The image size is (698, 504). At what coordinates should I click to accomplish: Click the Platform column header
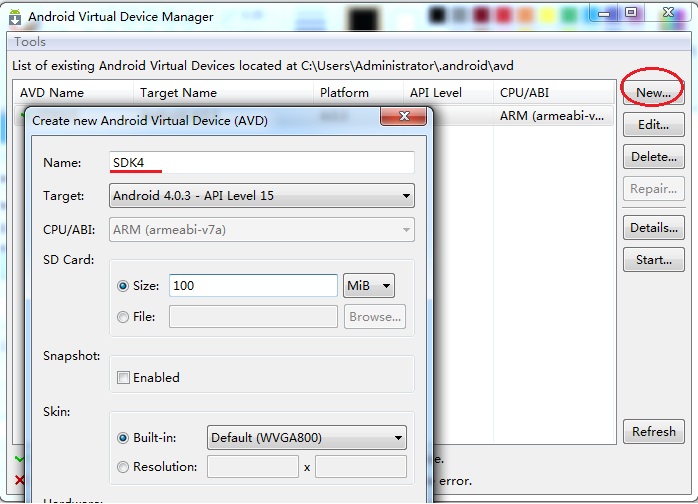click(x=358, y=93)
